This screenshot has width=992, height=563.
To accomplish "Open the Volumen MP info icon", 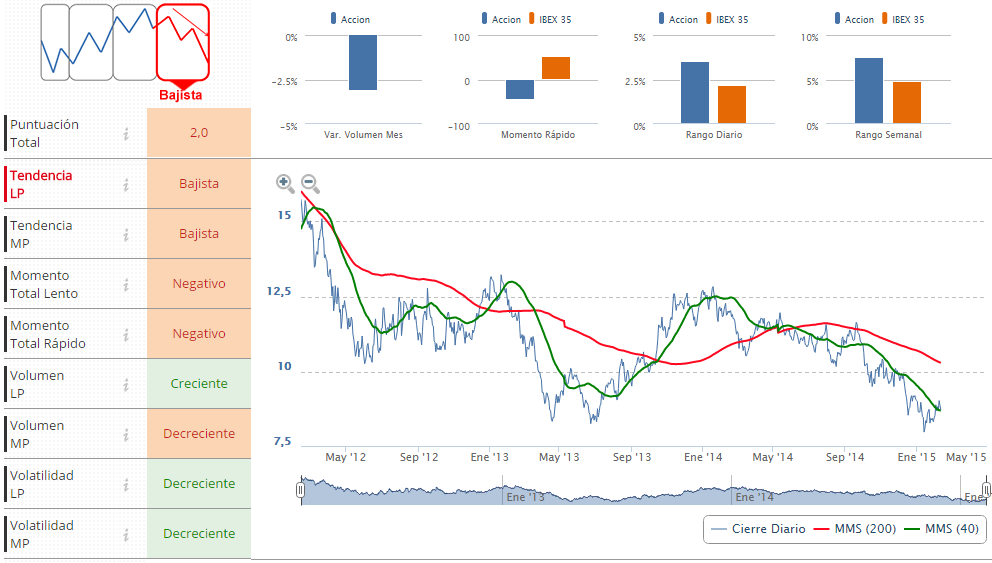I will (126, 434).
